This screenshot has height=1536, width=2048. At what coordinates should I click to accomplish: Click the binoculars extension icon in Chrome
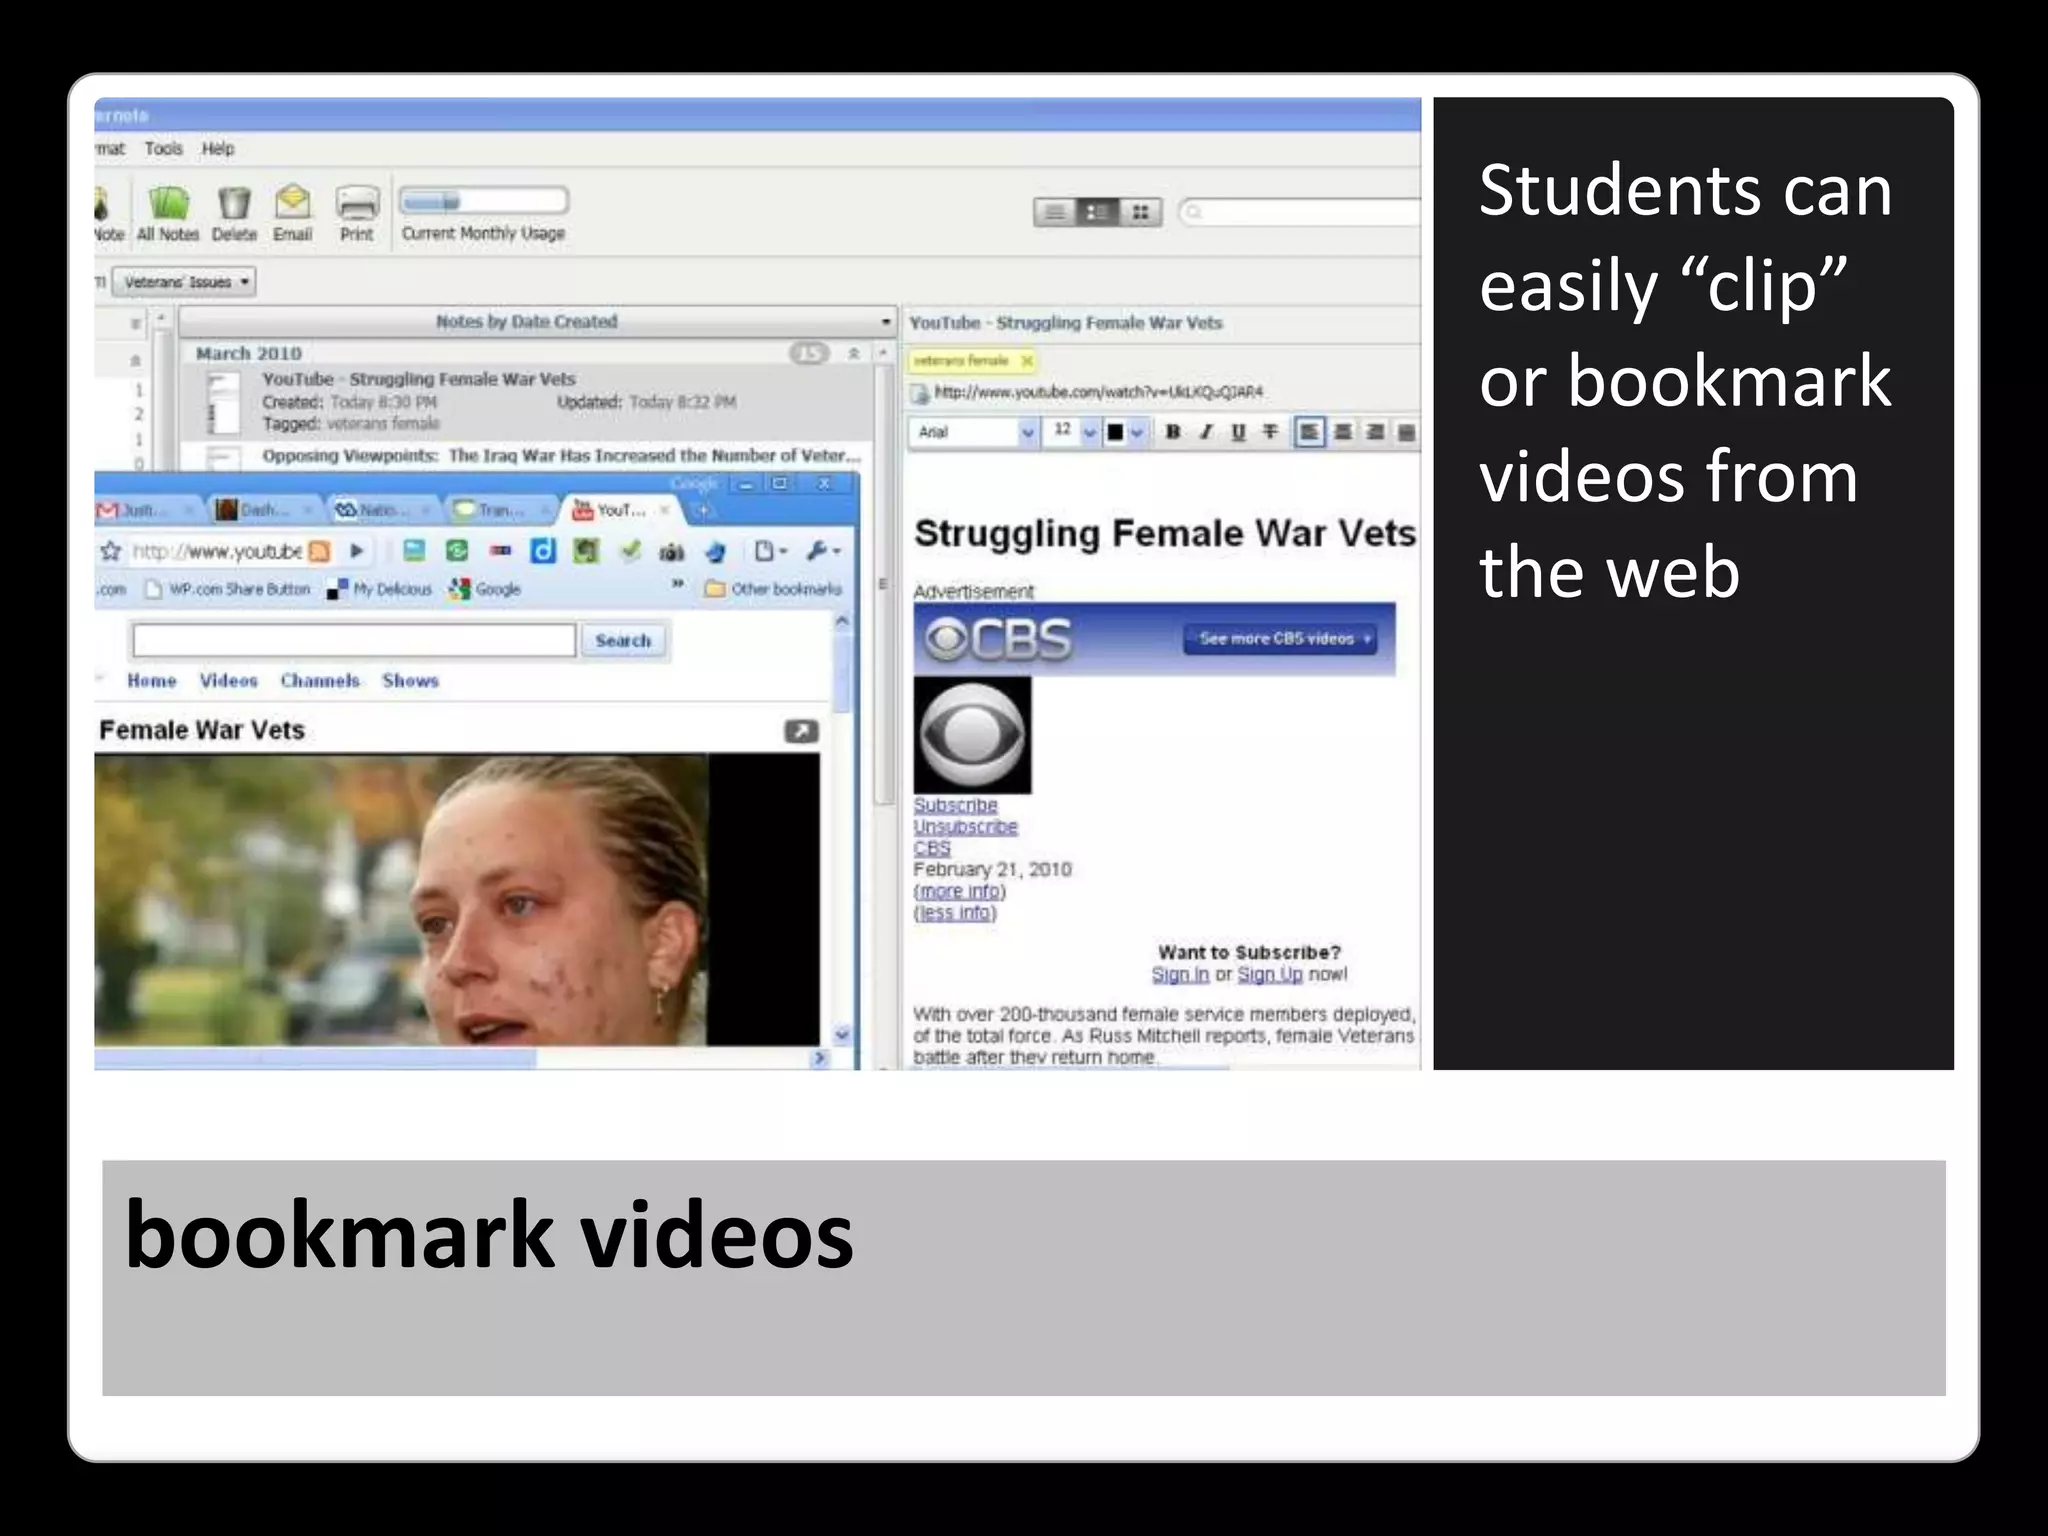(672, 551)
